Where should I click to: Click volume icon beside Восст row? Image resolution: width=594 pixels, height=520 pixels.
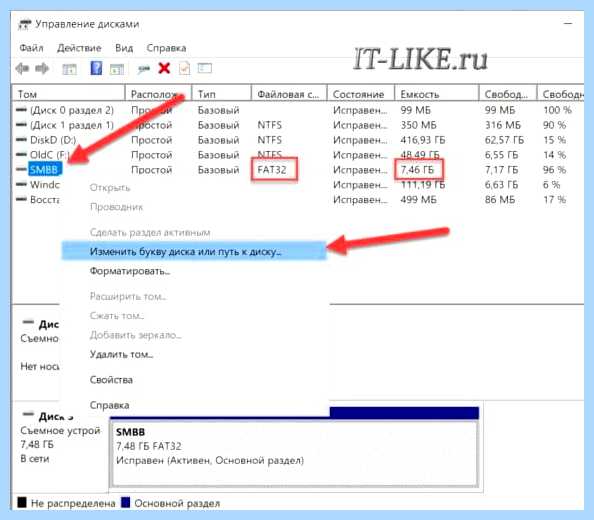pos(22,199)
